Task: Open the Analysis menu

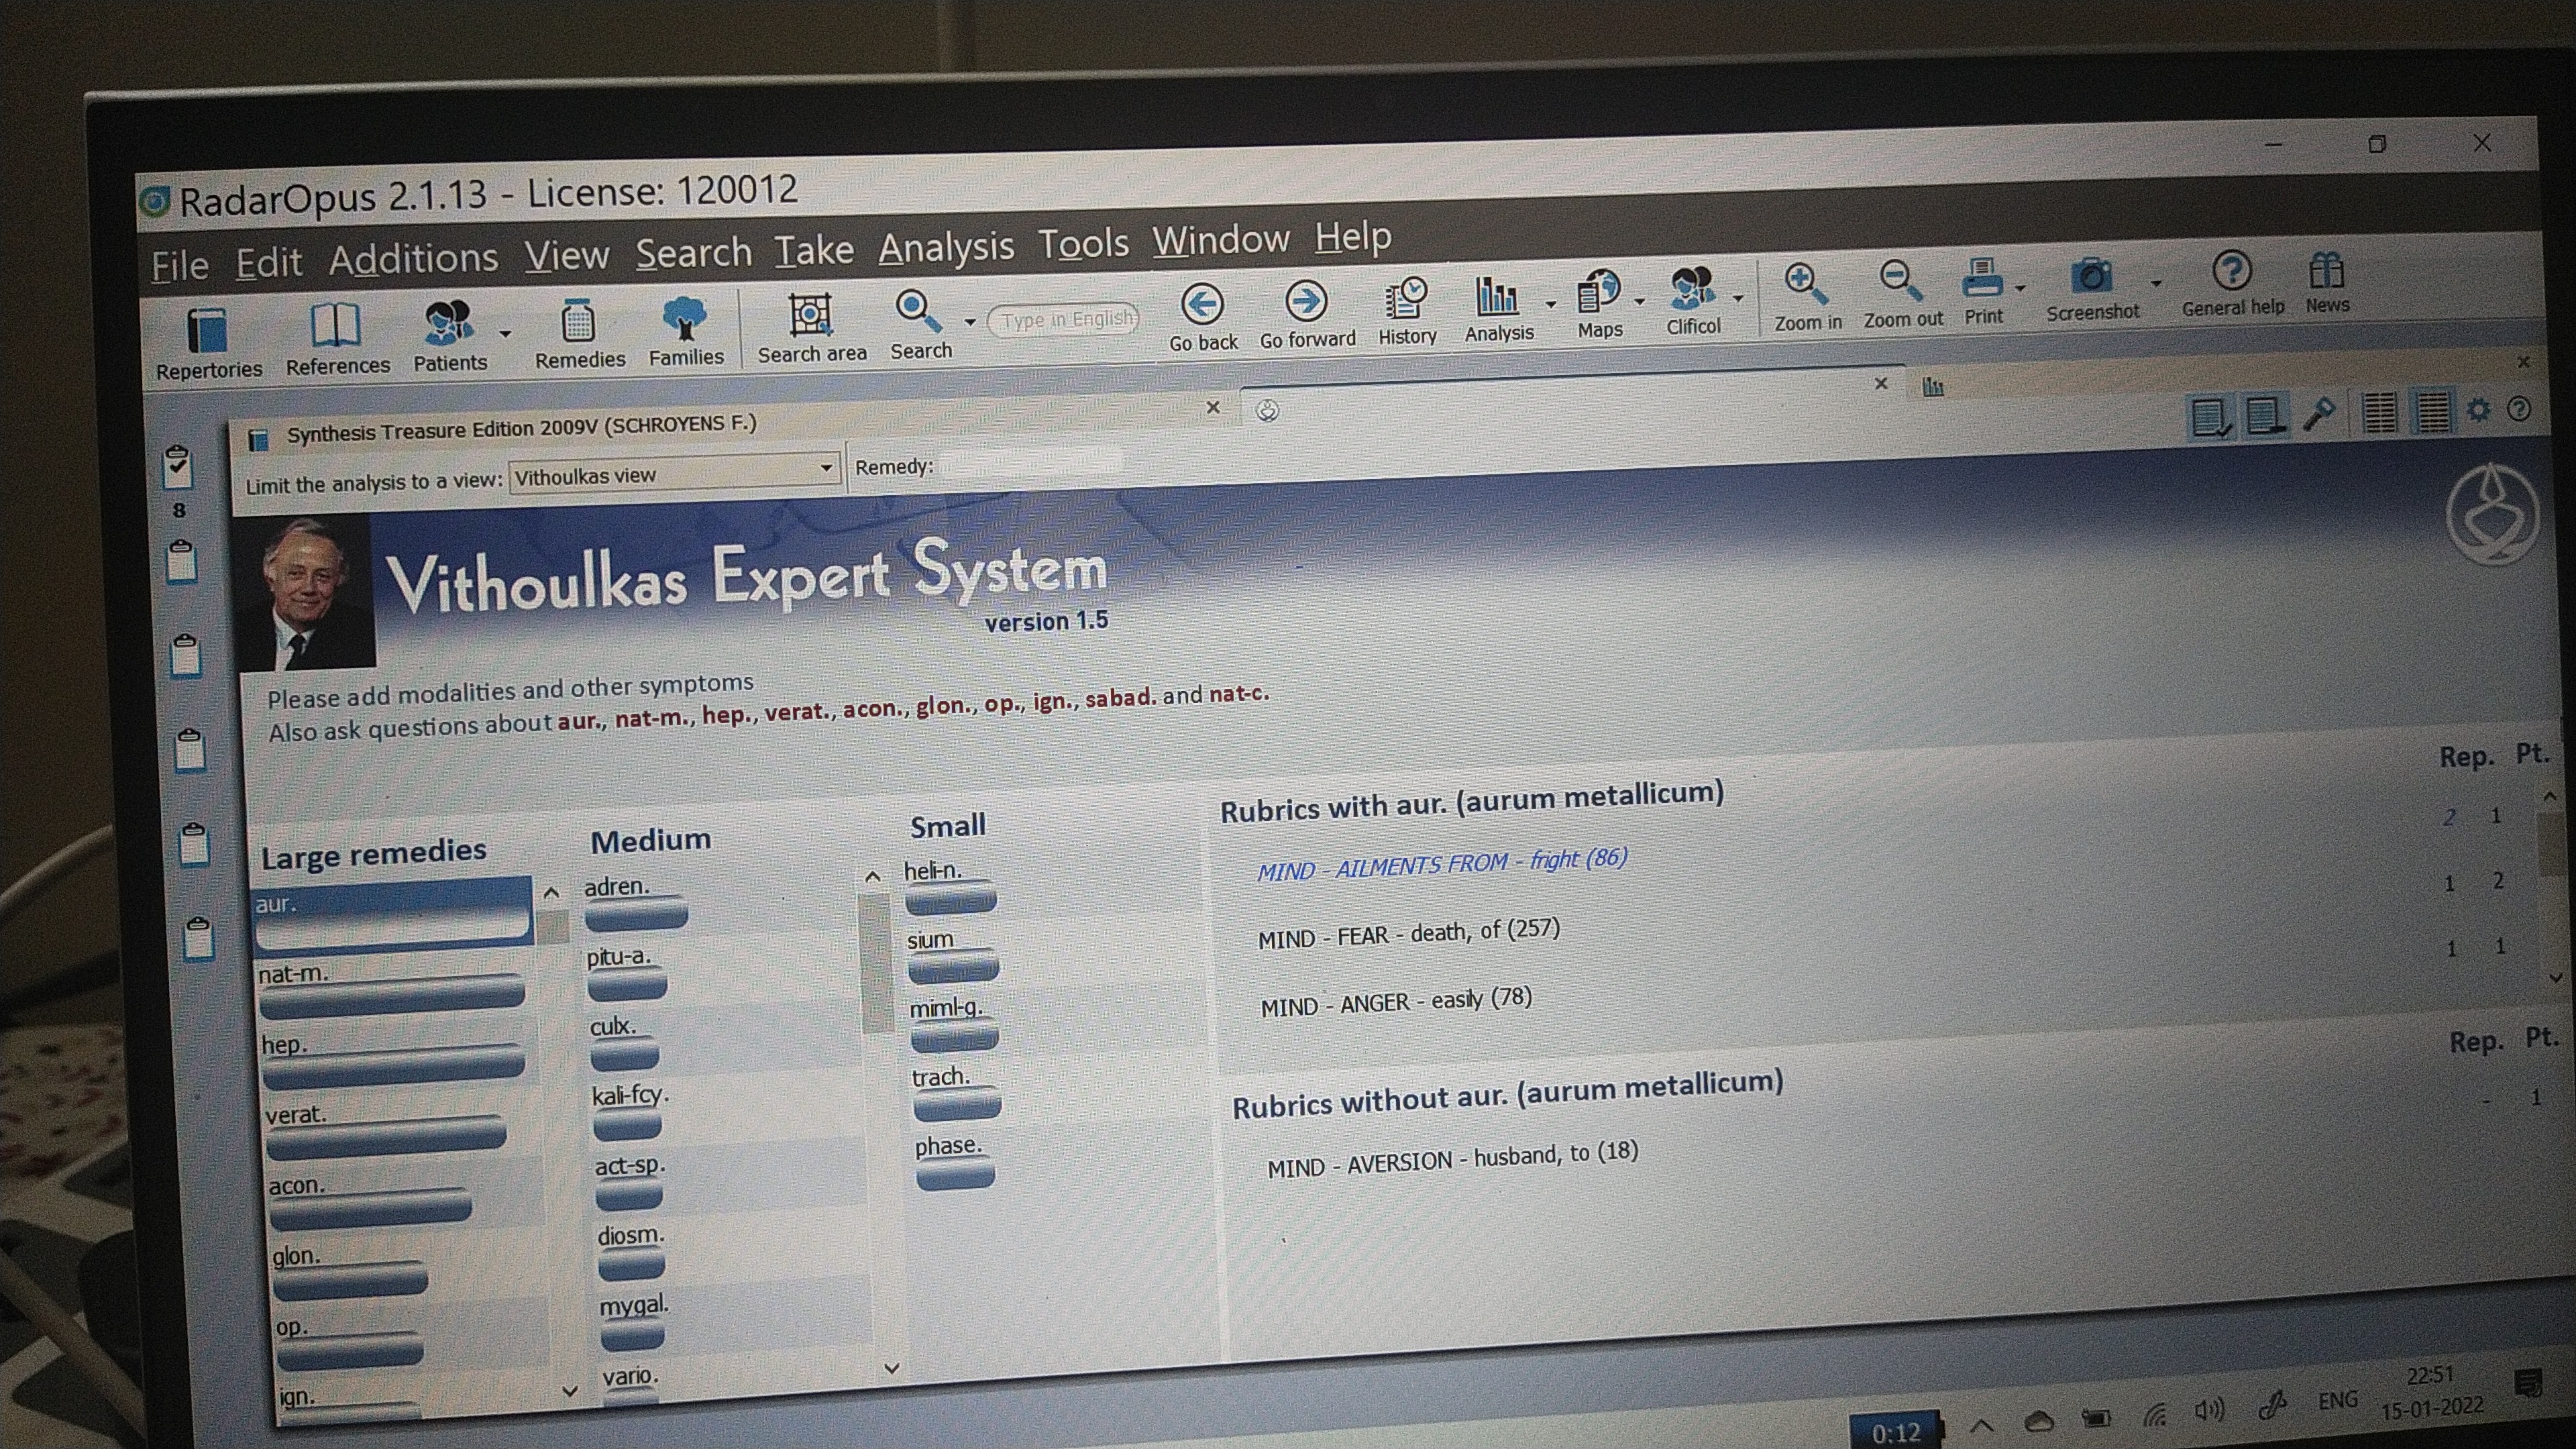Action: coord(946,247)
